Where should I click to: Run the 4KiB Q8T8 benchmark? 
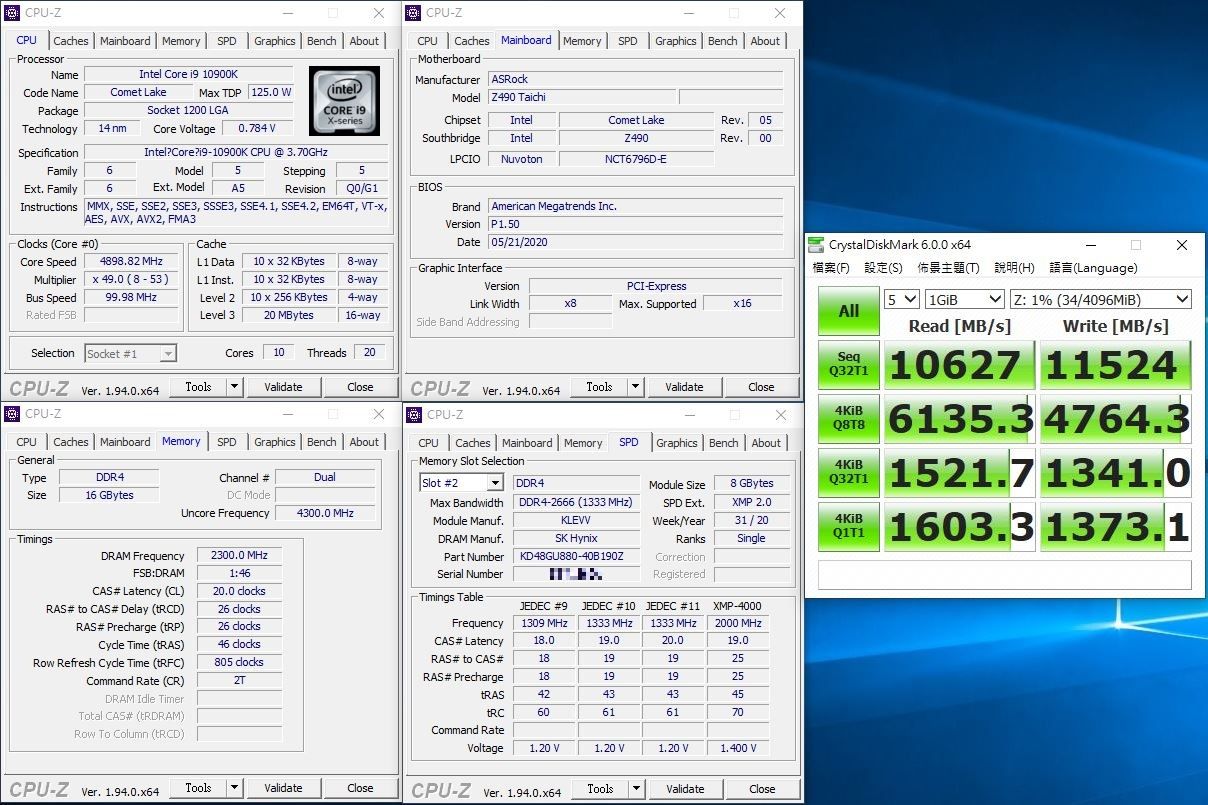(848, 418)
